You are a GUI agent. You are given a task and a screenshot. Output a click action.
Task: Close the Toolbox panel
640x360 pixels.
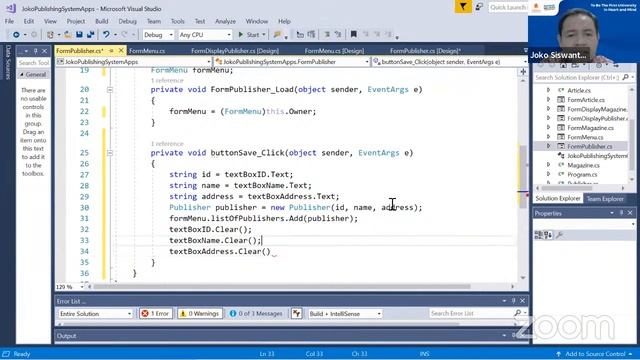pyautogui.click(x=44, y=51)
